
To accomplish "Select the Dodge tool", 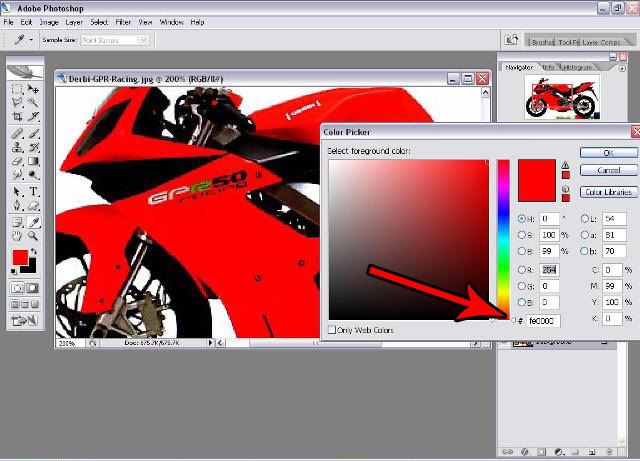I will pos(33,175).
